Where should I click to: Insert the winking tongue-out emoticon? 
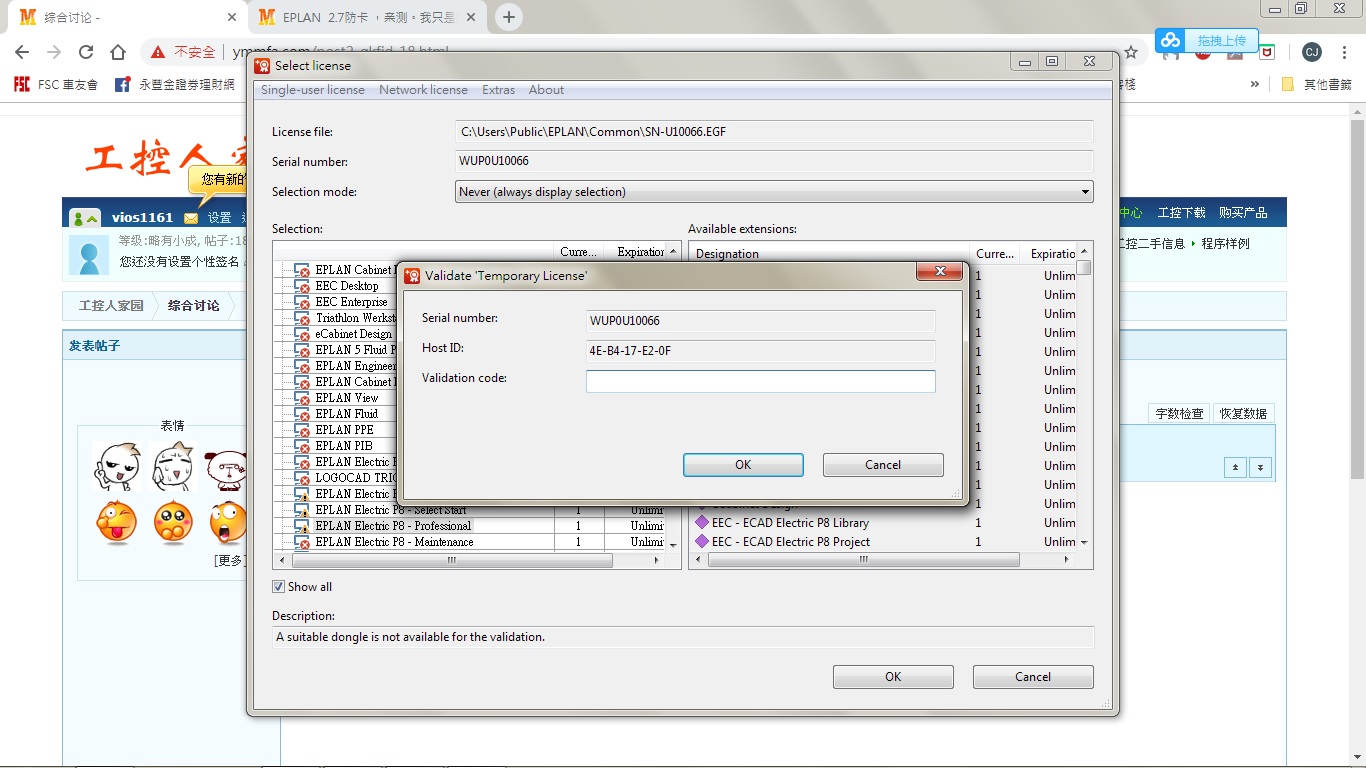coord(116,522)
